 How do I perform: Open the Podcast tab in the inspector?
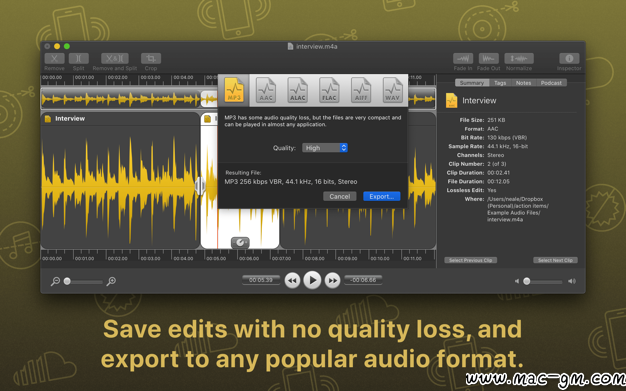coord(551,83)
